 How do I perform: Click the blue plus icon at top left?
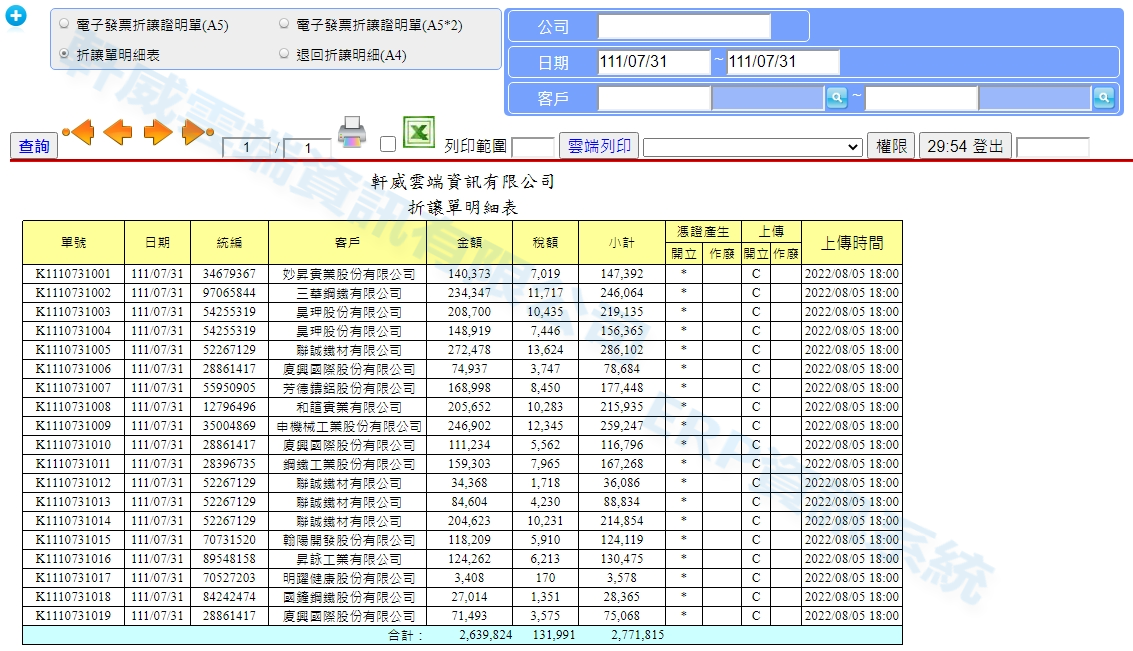16,15
